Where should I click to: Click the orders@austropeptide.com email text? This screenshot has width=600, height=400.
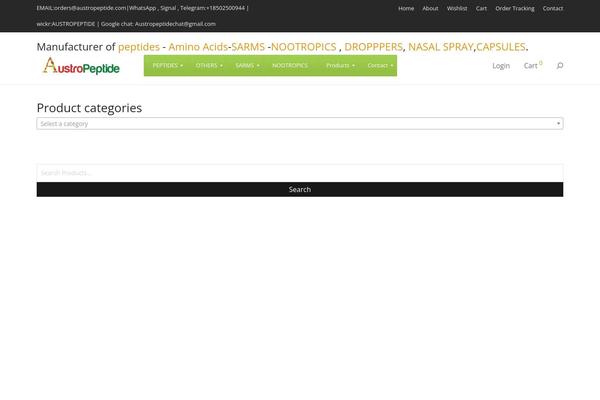(90, 8)
